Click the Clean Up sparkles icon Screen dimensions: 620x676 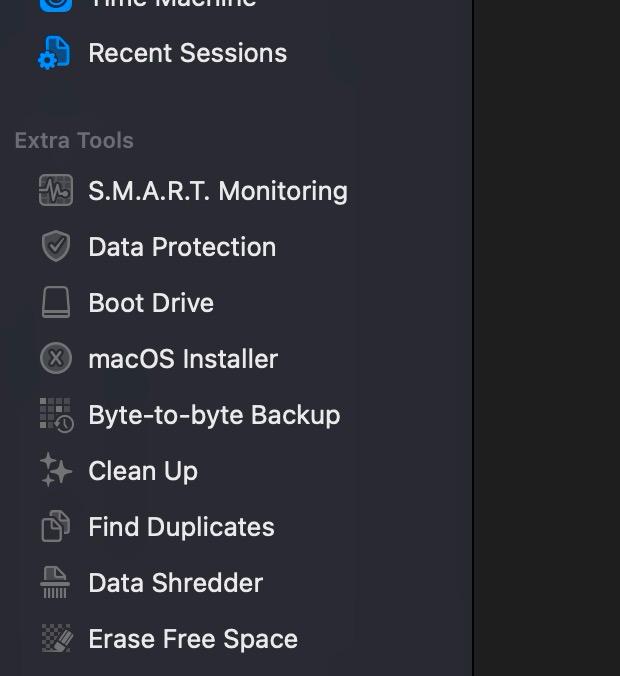pos(56,471)
